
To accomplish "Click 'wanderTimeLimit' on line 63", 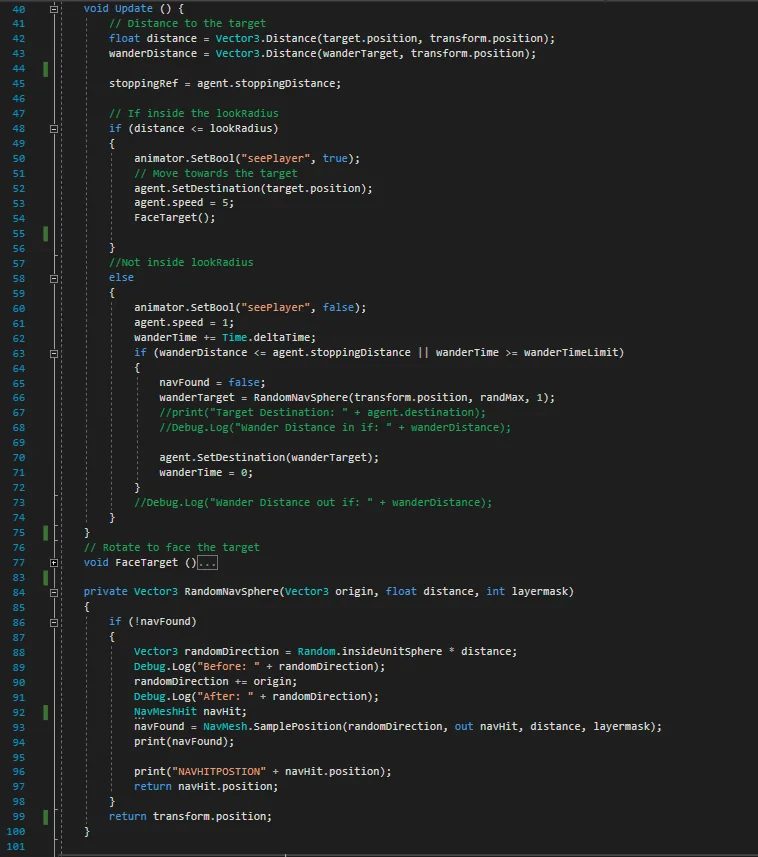I will click(571, 353).
